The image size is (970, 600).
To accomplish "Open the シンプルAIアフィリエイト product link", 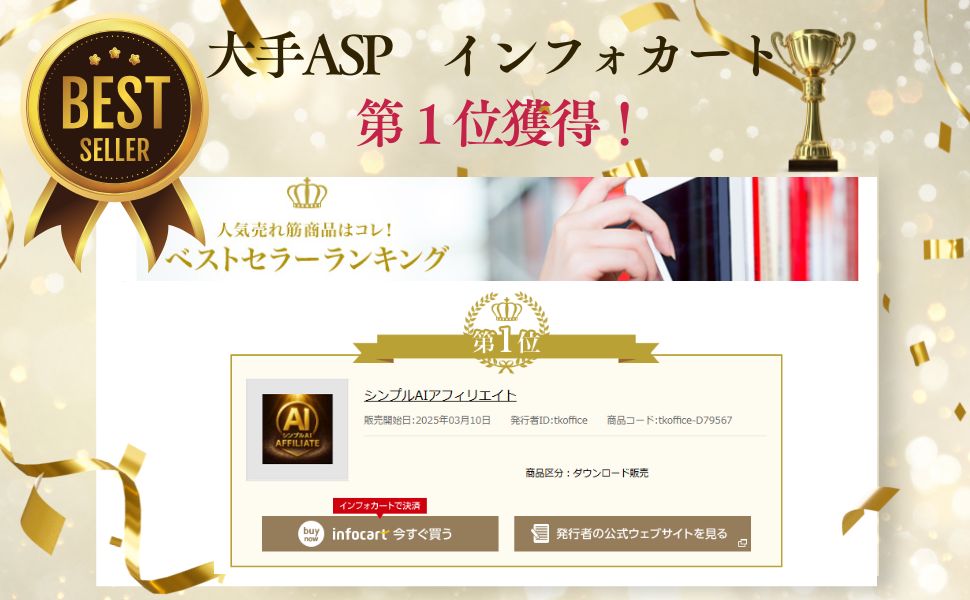I will pos(440,395).
